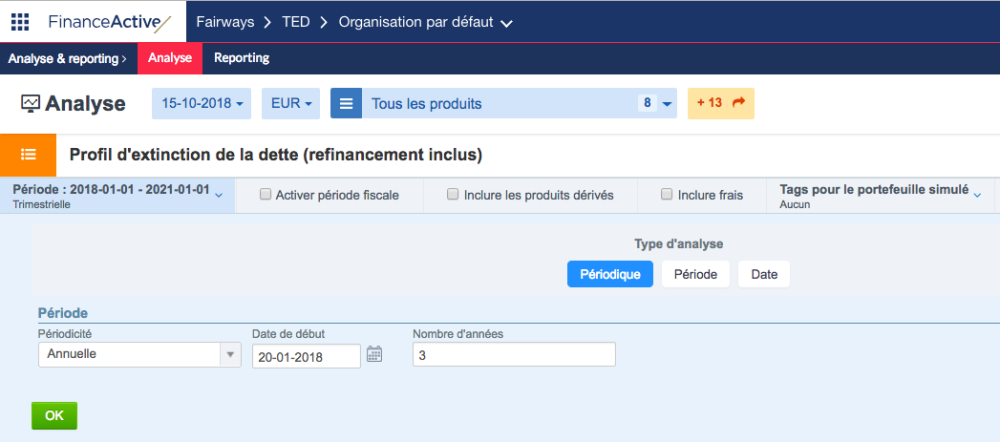The width and height of the screenshot is (1000, 442).
Task: Confirm with the green OK button
Action: [54, 415]
